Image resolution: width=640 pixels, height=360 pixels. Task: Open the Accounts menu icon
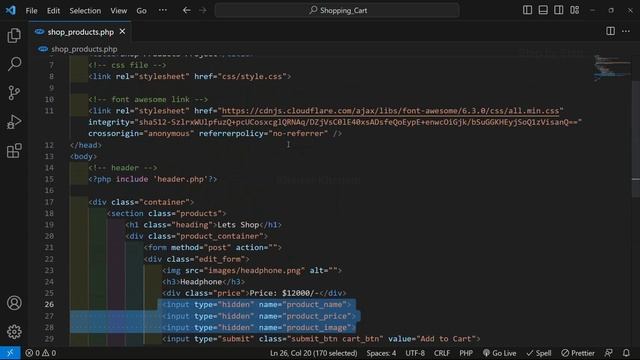point(14,303)
